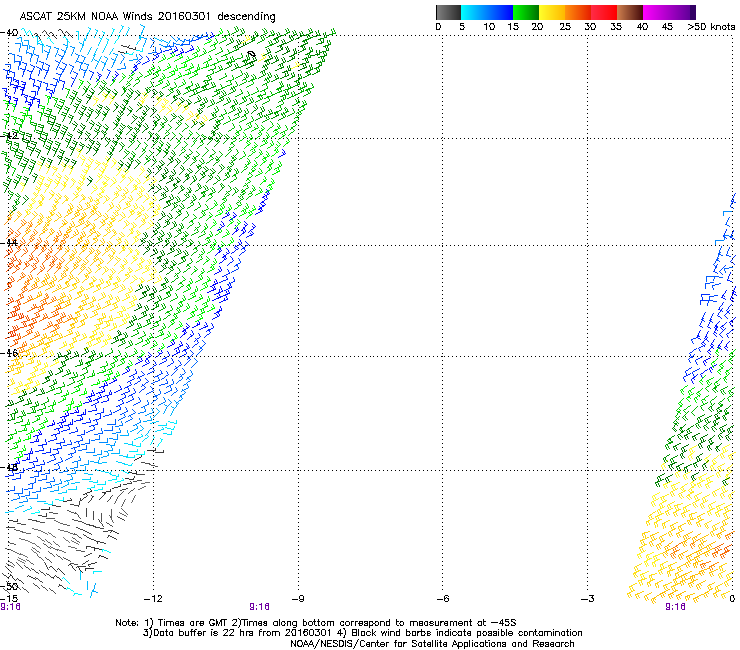
Task: Click the -40 latitude axis label
Action: click(9, 33)
